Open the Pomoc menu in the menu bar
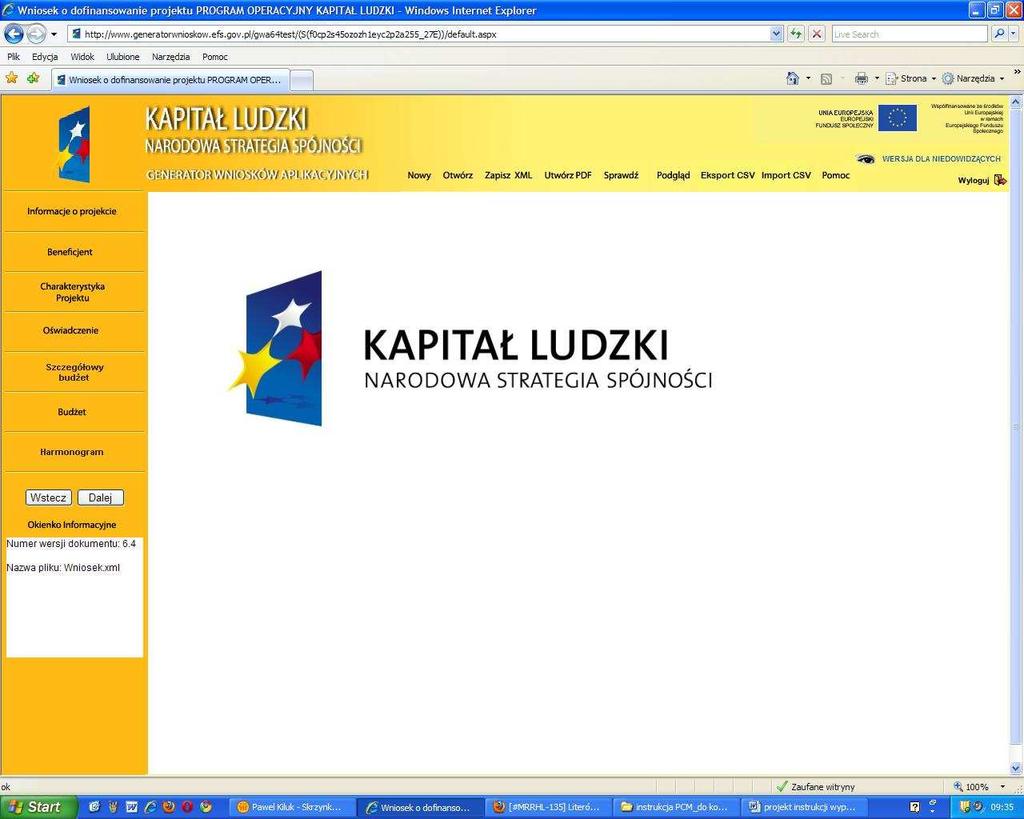 (215, 57)
